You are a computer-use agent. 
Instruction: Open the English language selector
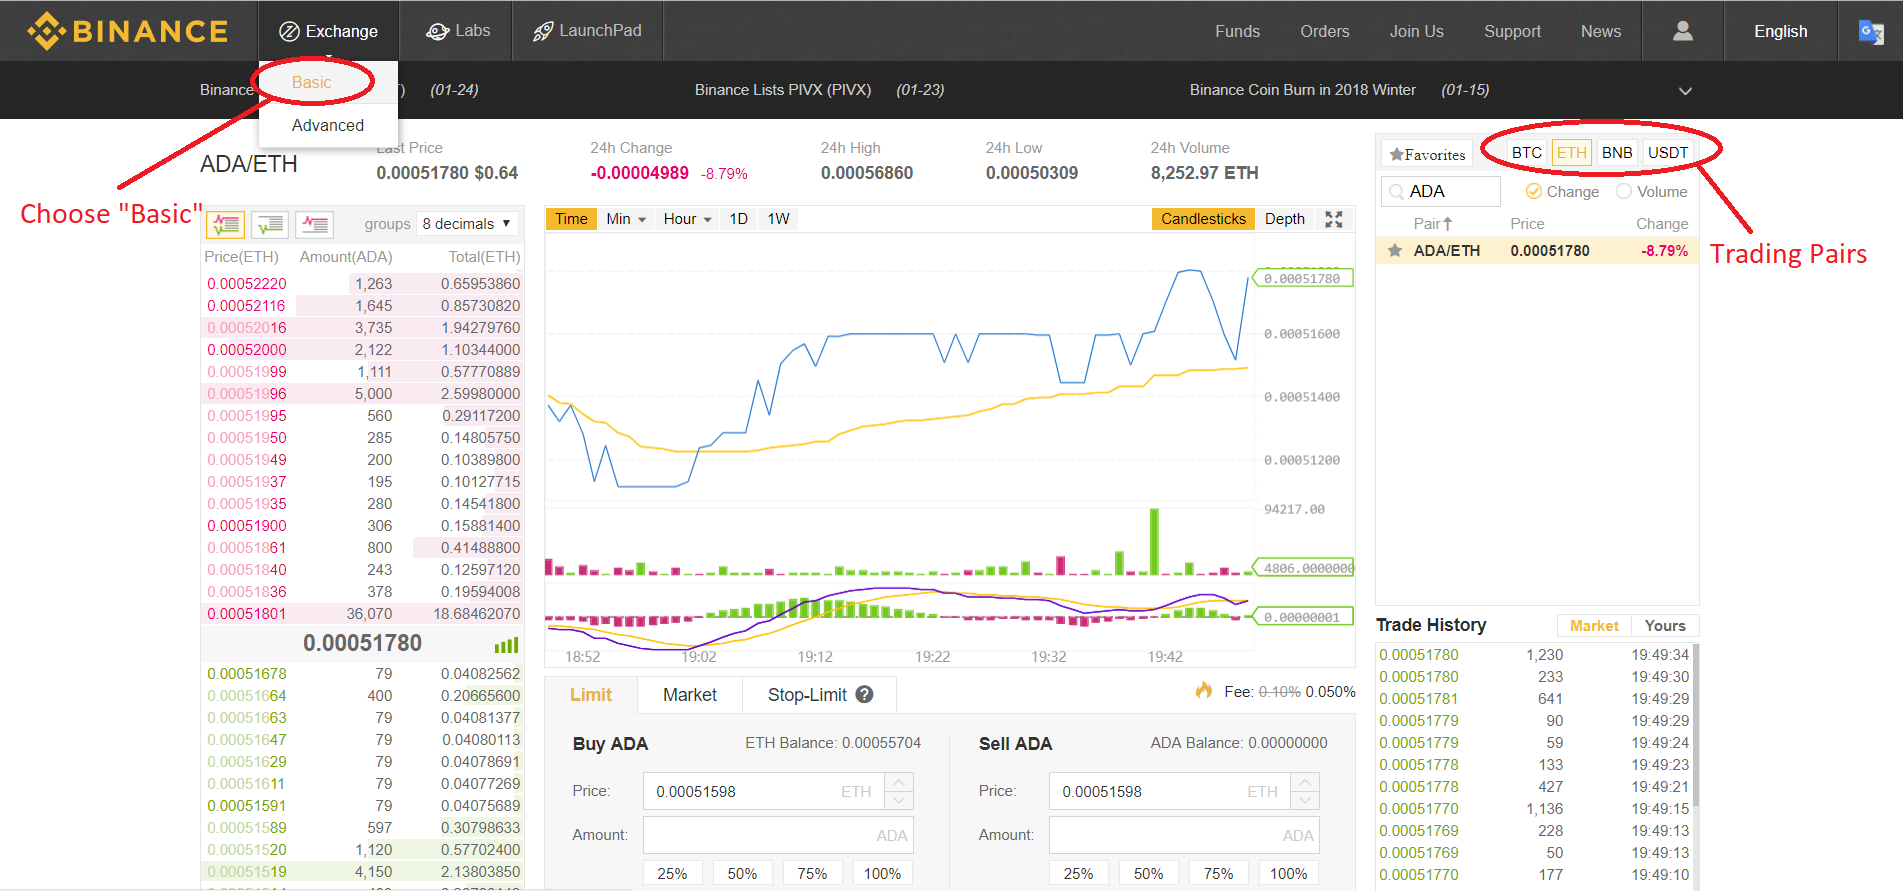(1780, 31)
